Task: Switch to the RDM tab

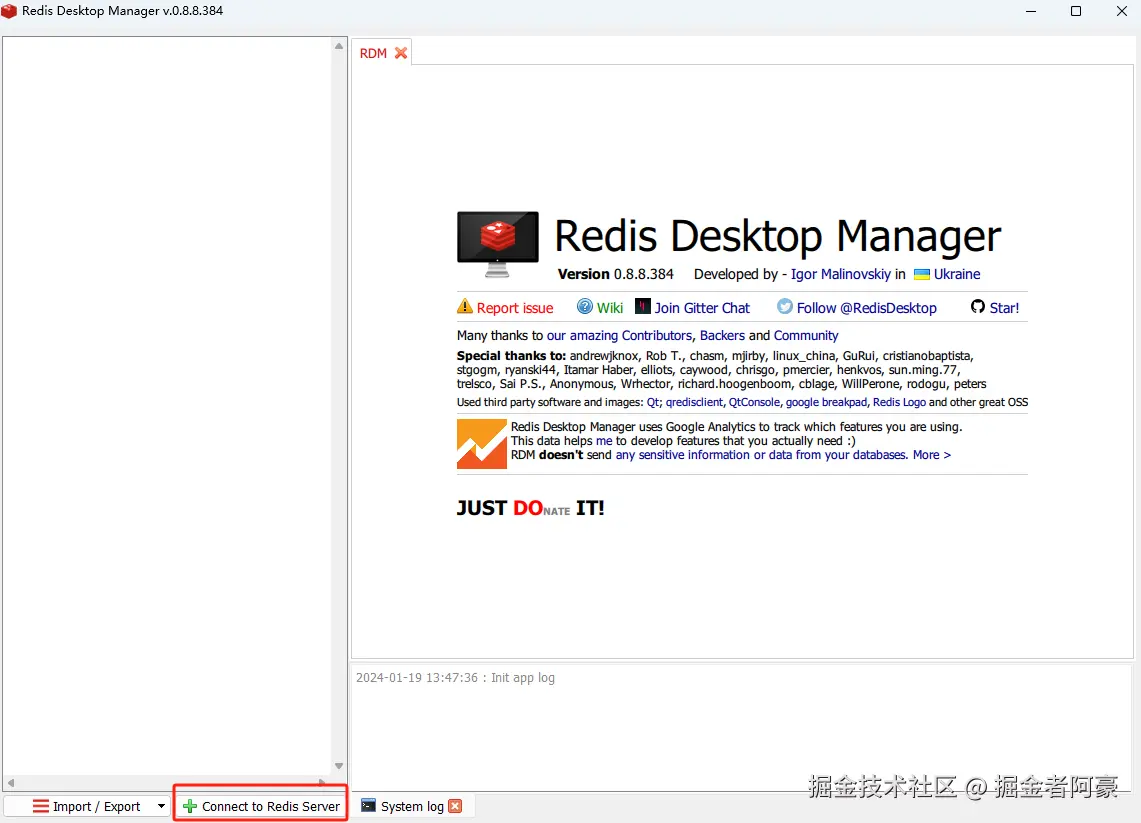Action: [x=373, y=53]
